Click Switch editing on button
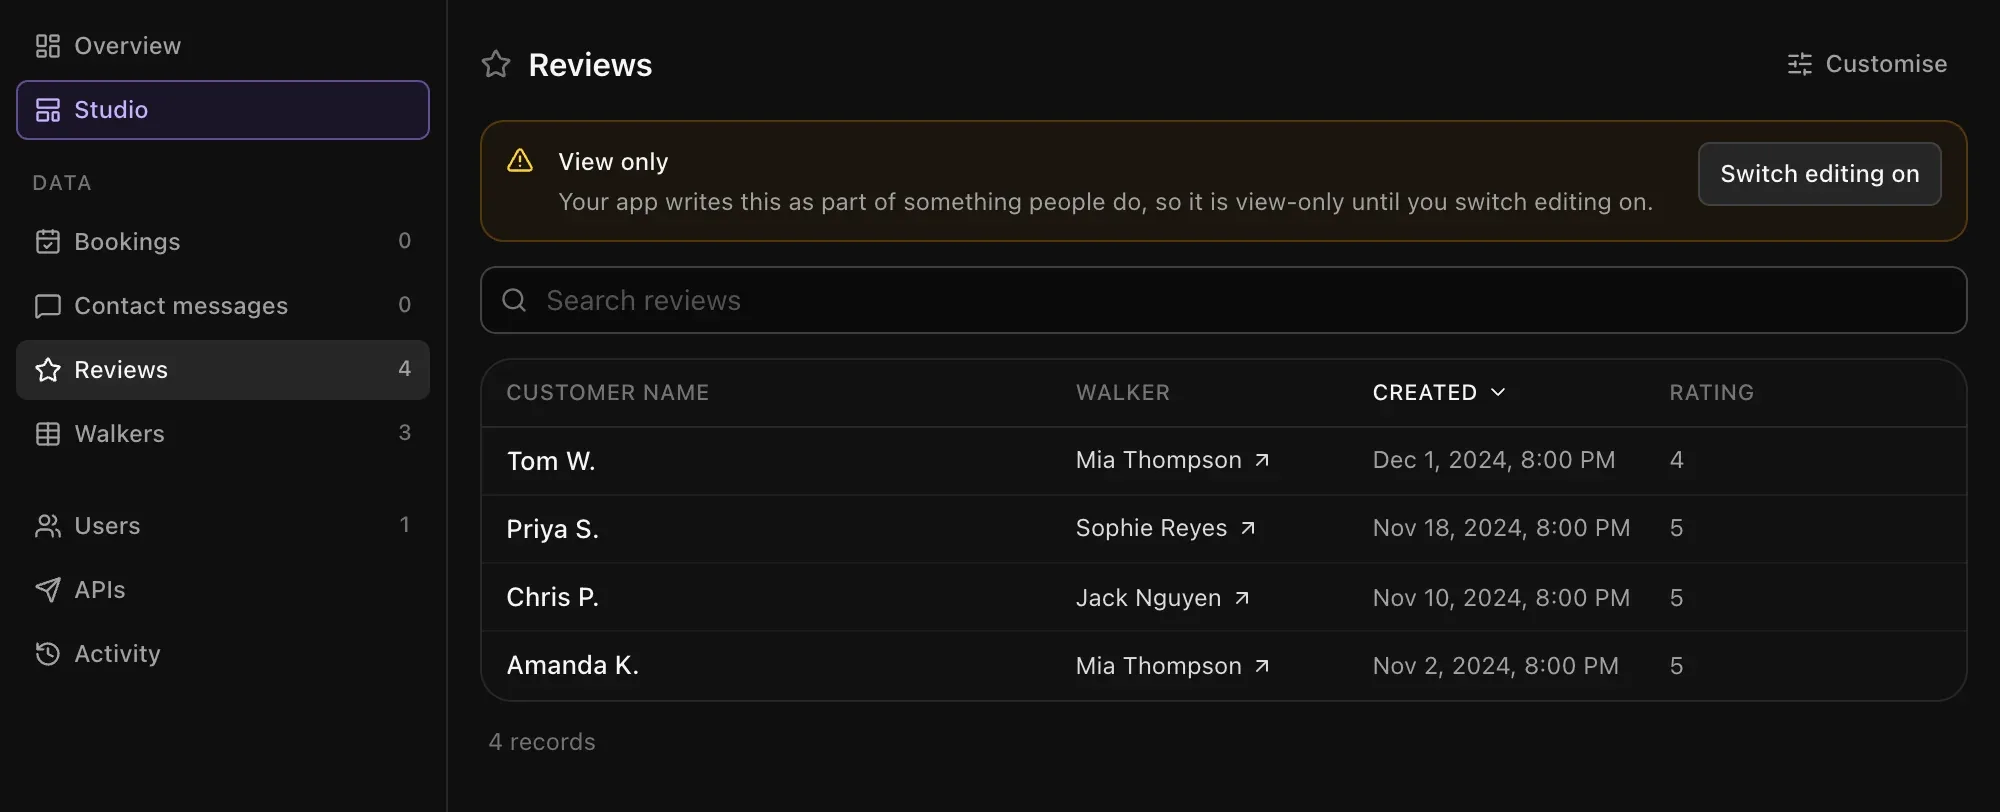Screen dimensions: 2000x812 tap(1820, 174)
